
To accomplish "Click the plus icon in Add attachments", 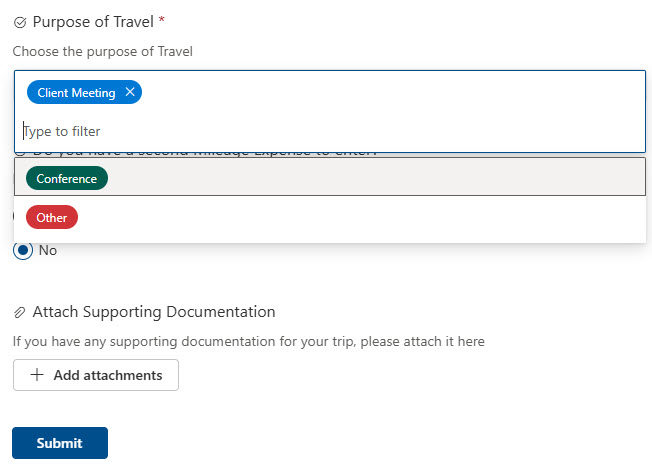I will pos(37,375).
